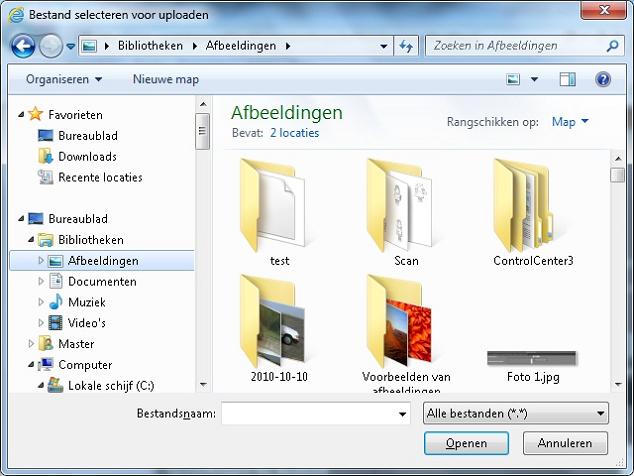The height and width of the screenshot is (476, 634).
Task: Expand the Afbeeldingen tree node
Action: pos(41,260)
